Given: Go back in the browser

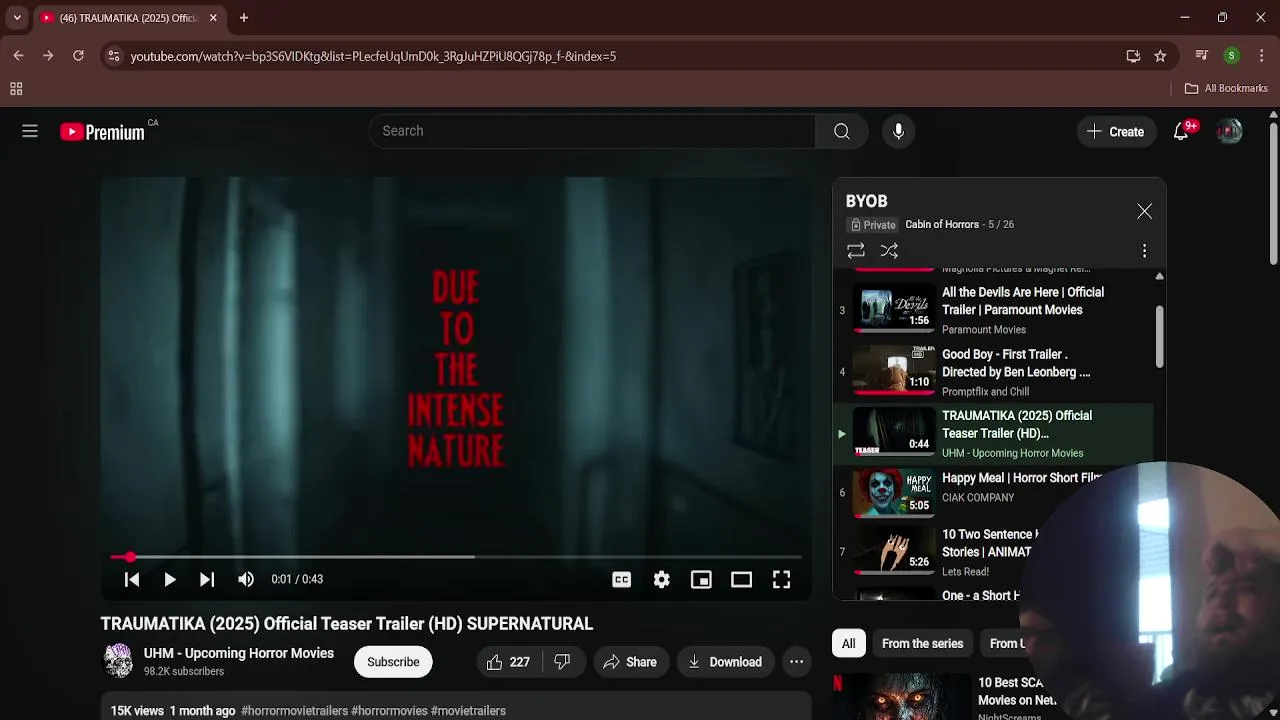Looking at the screenshot, I should [18, 56].
